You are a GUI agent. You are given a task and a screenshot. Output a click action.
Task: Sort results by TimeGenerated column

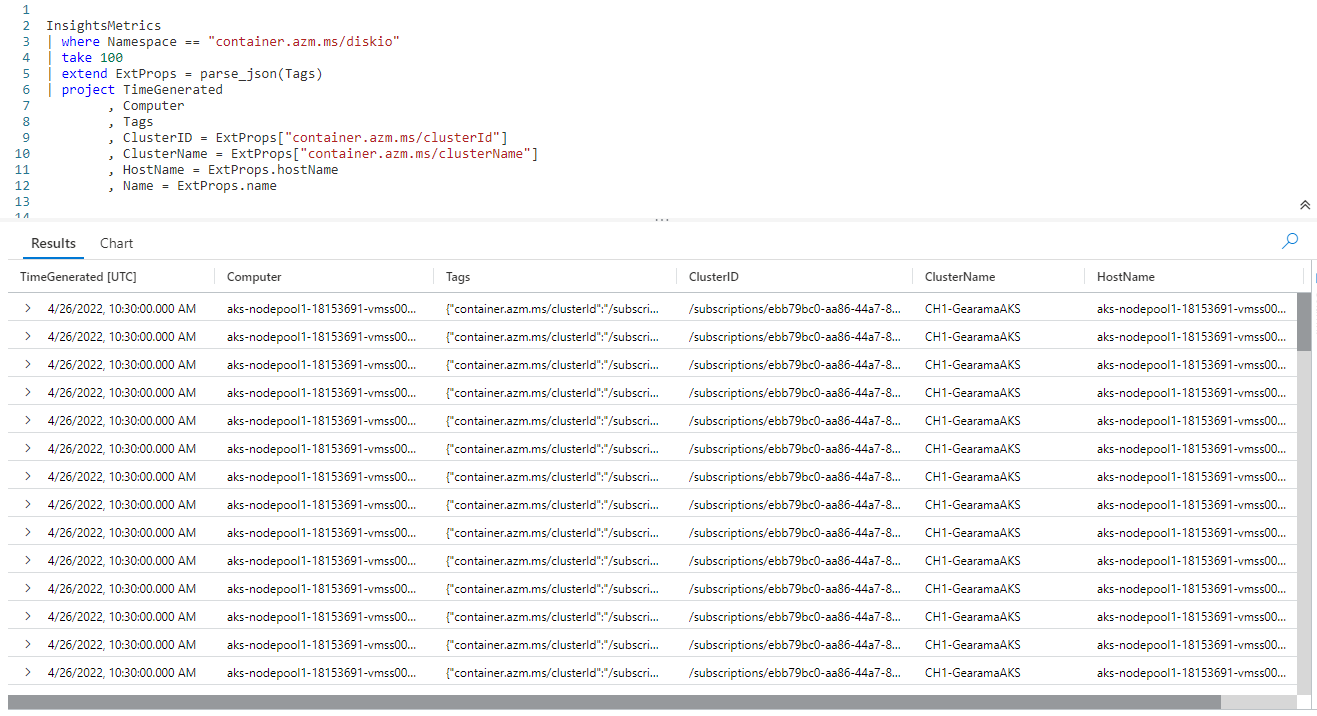point(80,277)
